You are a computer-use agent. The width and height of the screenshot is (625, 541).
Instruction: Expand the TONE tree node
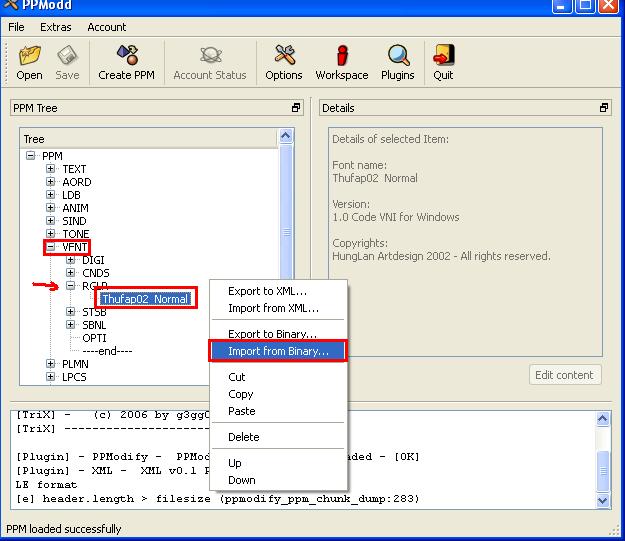pos(50,234)
